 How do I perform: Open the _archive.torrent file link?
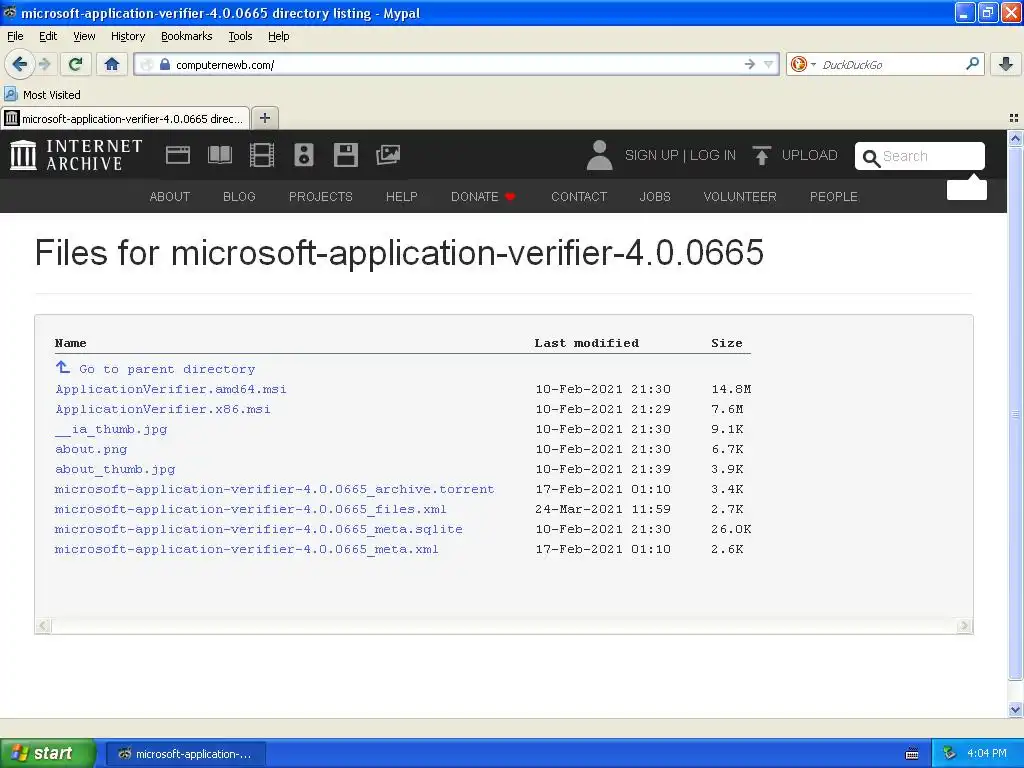point(274,489)
